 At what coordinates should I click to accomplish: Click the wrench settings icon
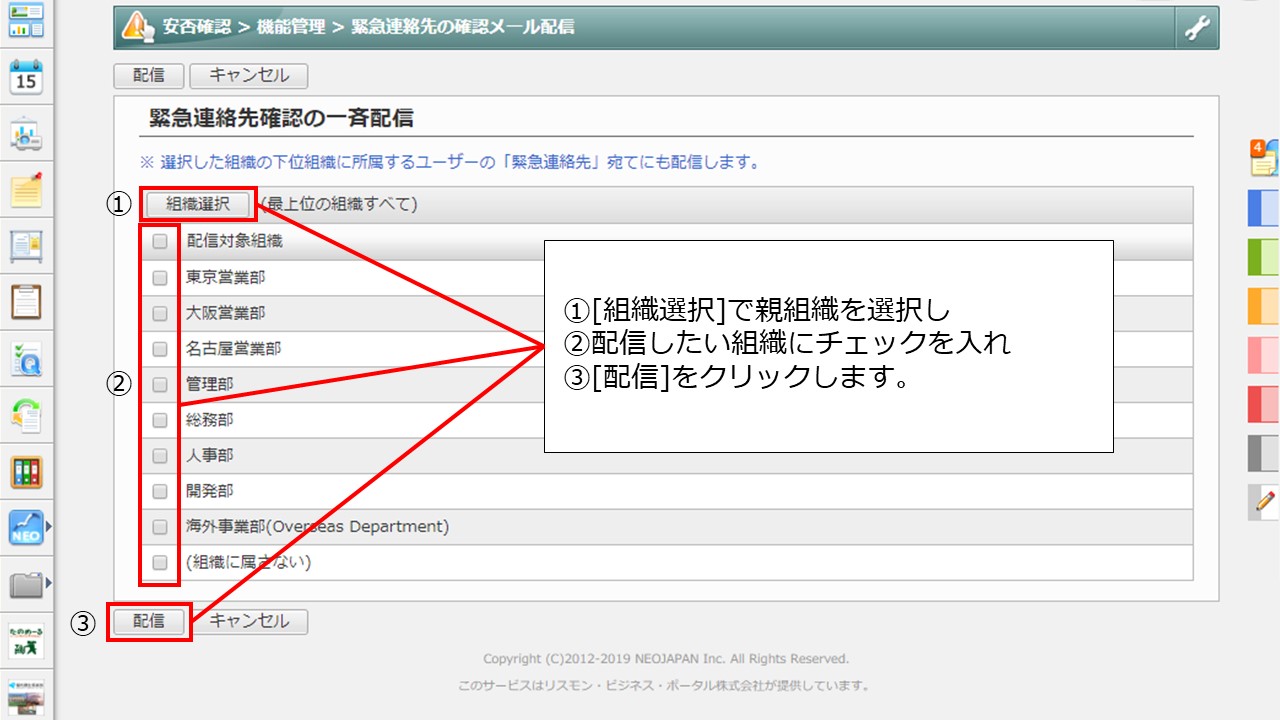(x=1197, y=29)
